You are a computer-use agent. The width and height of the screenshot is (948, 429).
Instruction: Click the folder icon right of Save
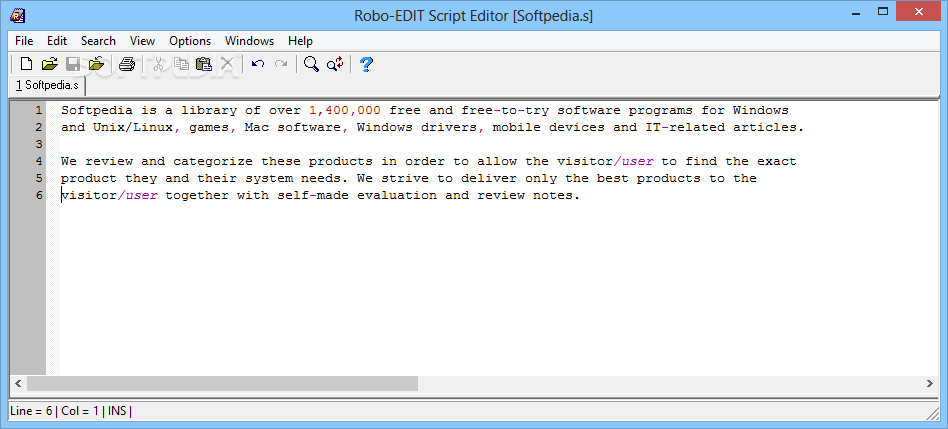pos(96,63)
